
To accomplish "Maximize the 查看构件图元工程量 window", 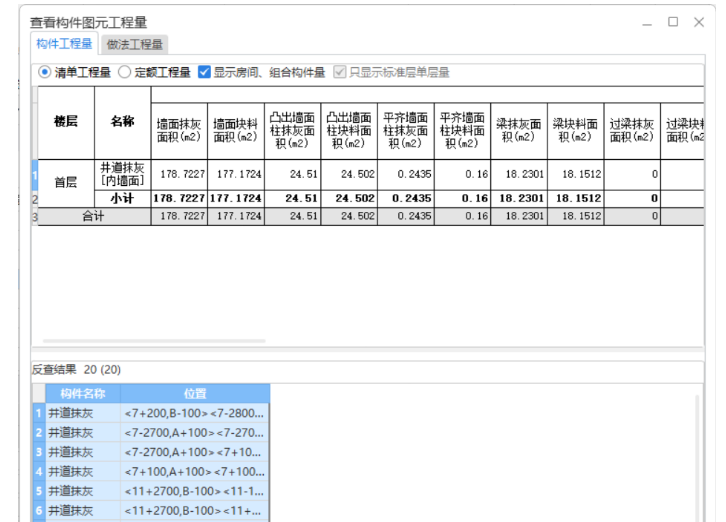I will (673, 22).
